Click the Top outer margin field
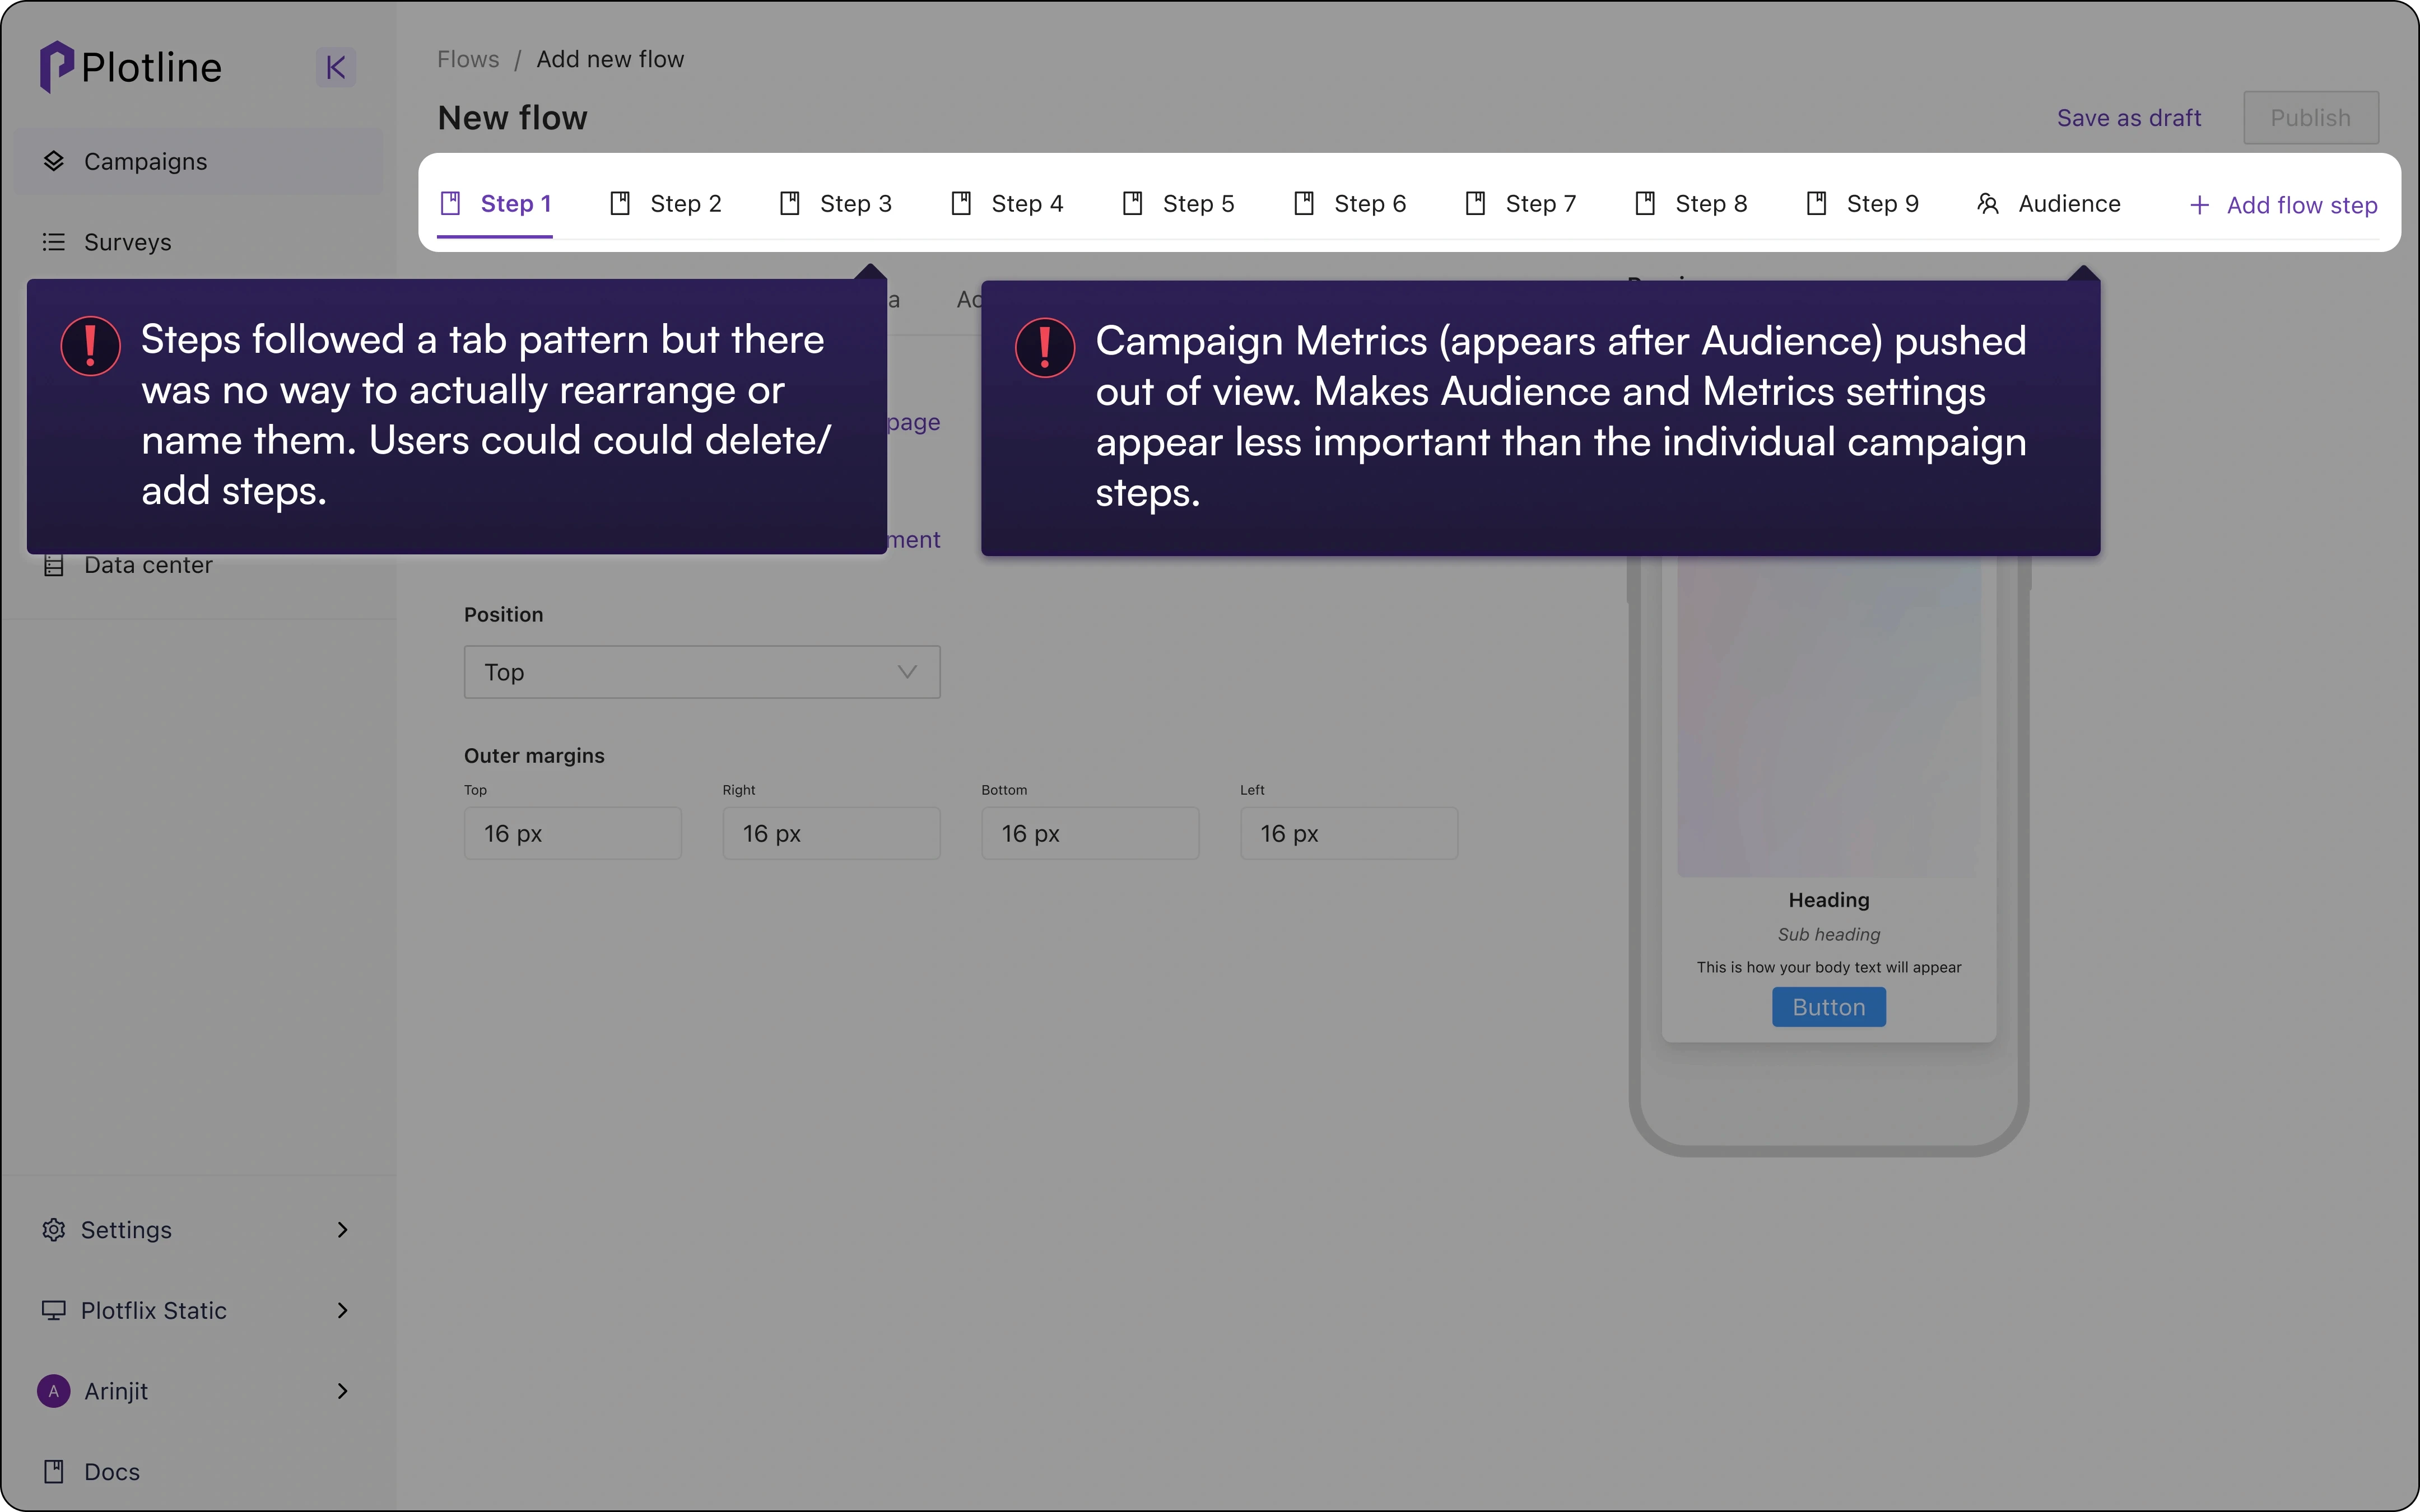The width and height of the screenshot is (2420, 1512). [572, 834]
